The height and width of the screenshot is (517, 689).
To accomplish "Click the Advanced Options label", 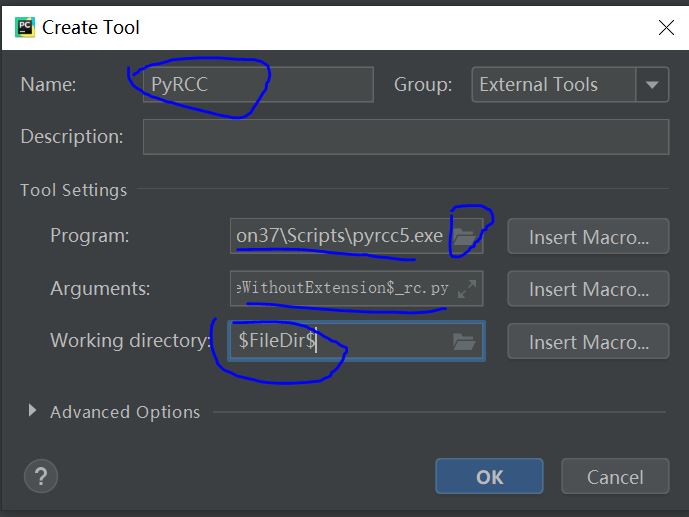I will pyautogui.click(x=125, y=412).
